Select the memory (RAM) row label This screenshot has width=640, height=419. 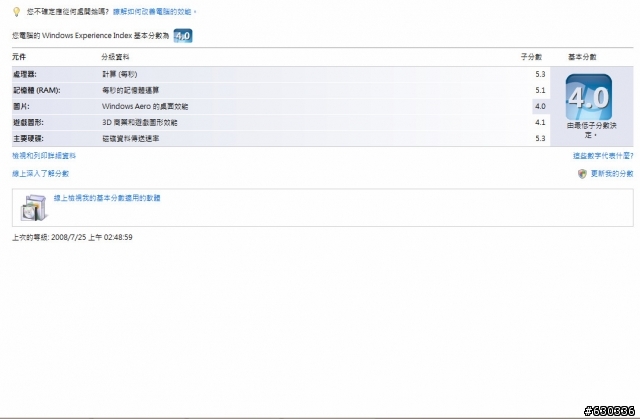coord(37,90)
